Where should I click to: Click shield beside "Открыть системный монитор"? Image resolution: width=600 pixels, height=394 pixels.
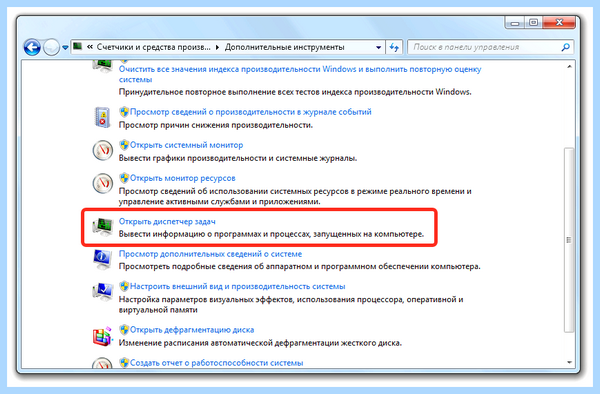pyautogui.click(x=124, y=145)
